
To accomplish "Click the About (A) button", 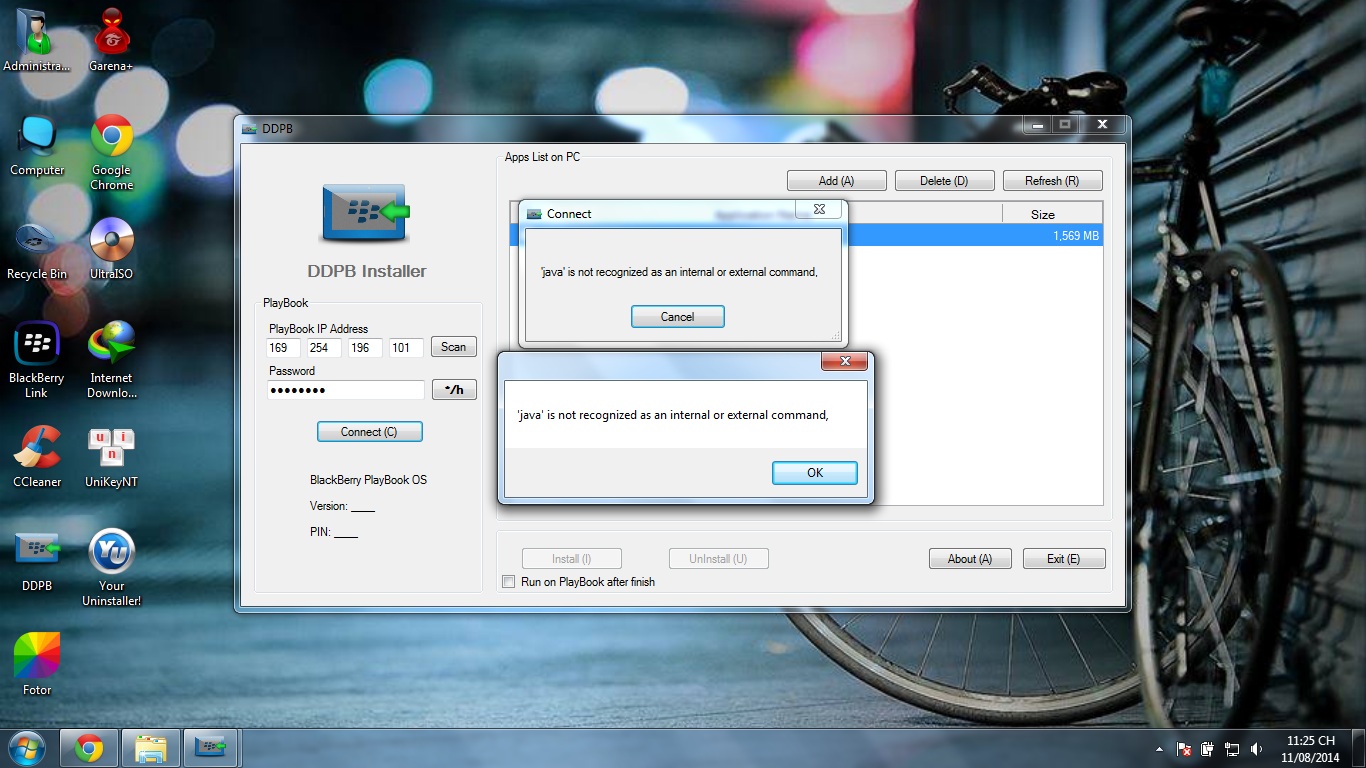I will pos(970,559).
